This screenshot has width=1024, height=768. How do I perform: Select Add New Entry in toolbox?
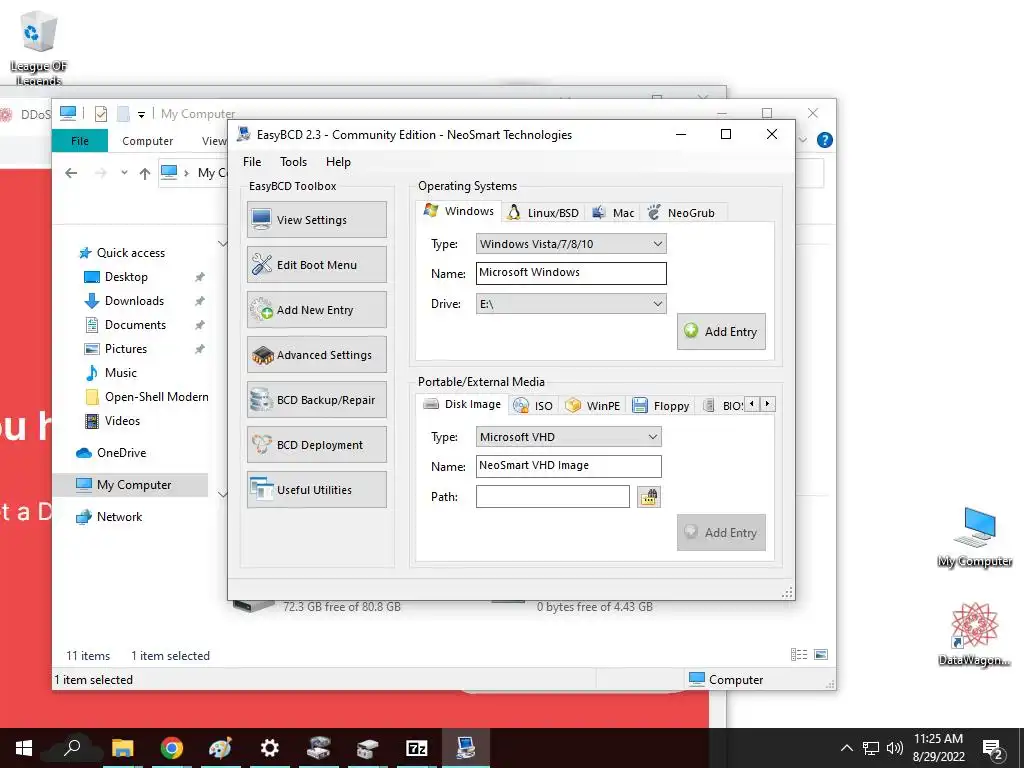point(317,310)
